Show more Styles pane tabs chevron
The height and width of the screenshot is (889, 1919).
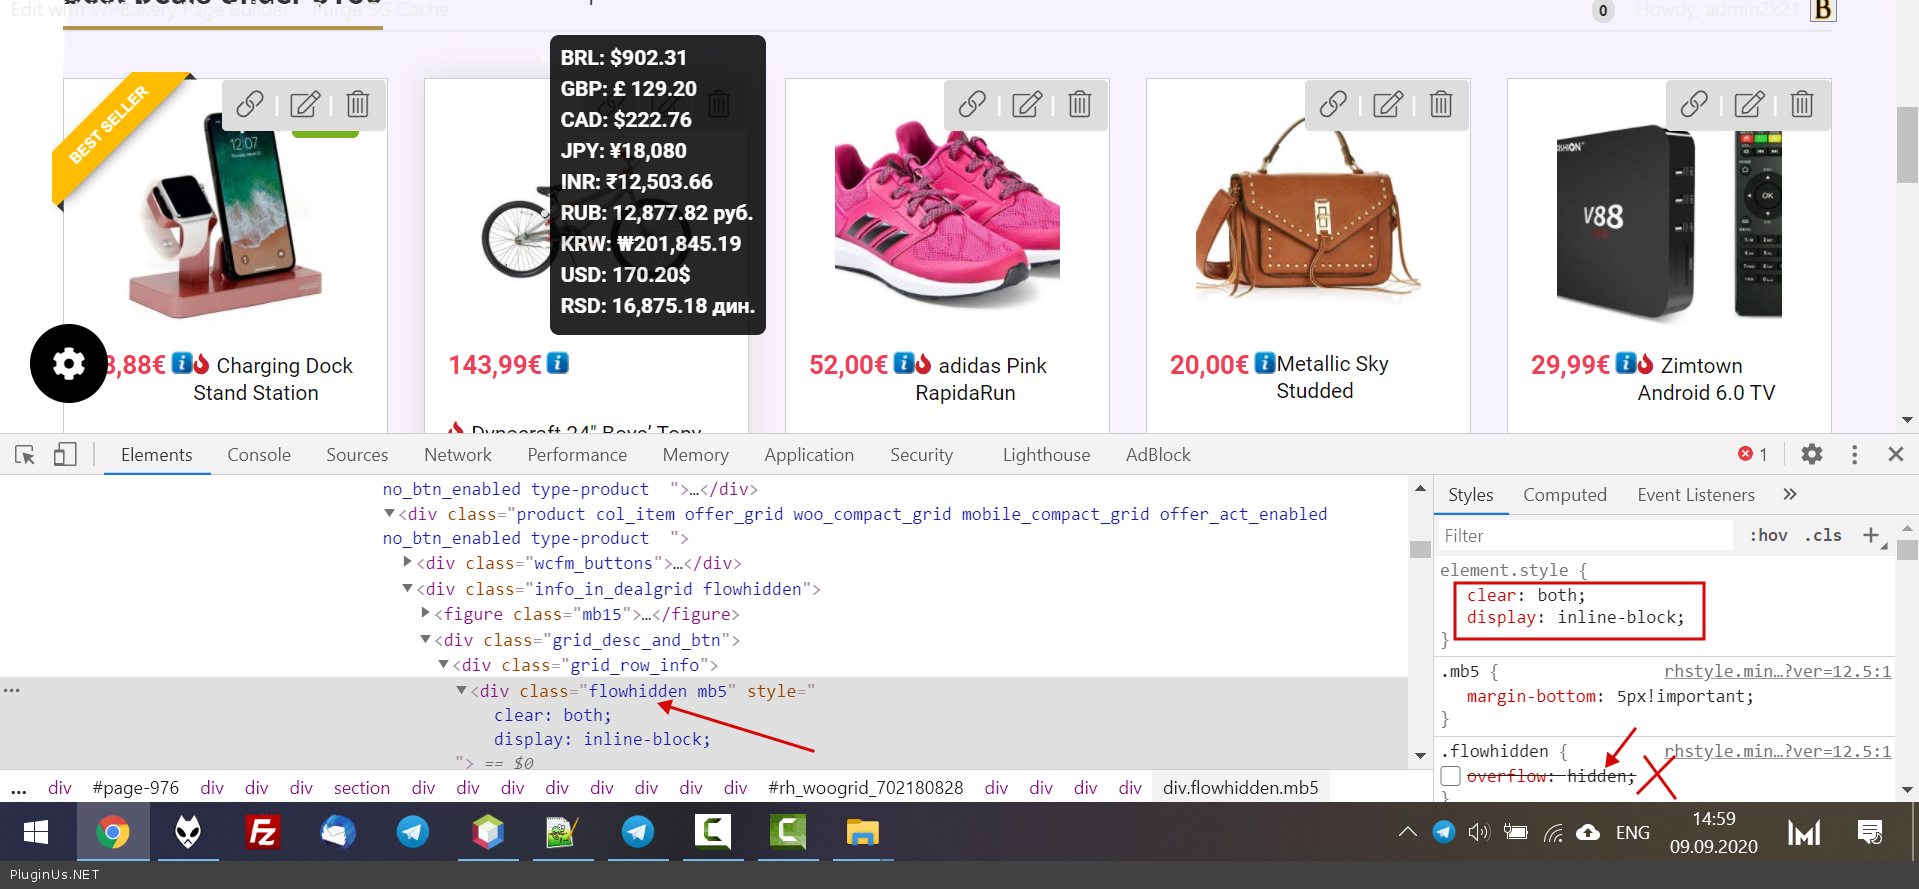(1789, 494)
